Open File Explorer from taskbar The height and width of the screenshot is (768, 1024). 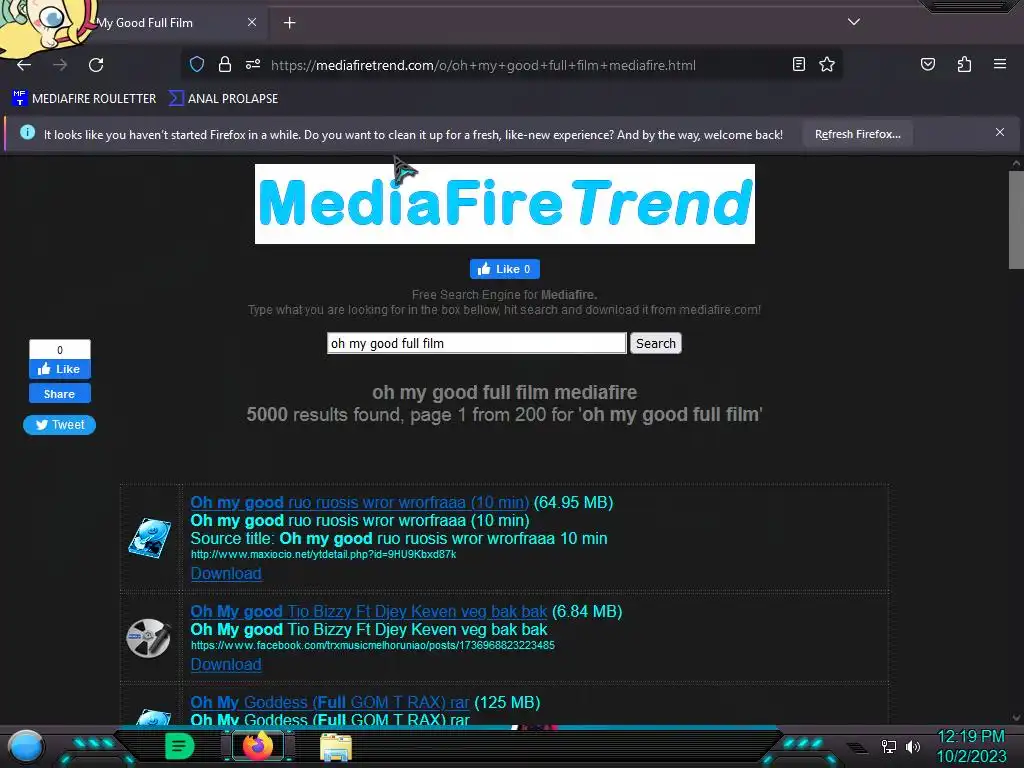336,747
